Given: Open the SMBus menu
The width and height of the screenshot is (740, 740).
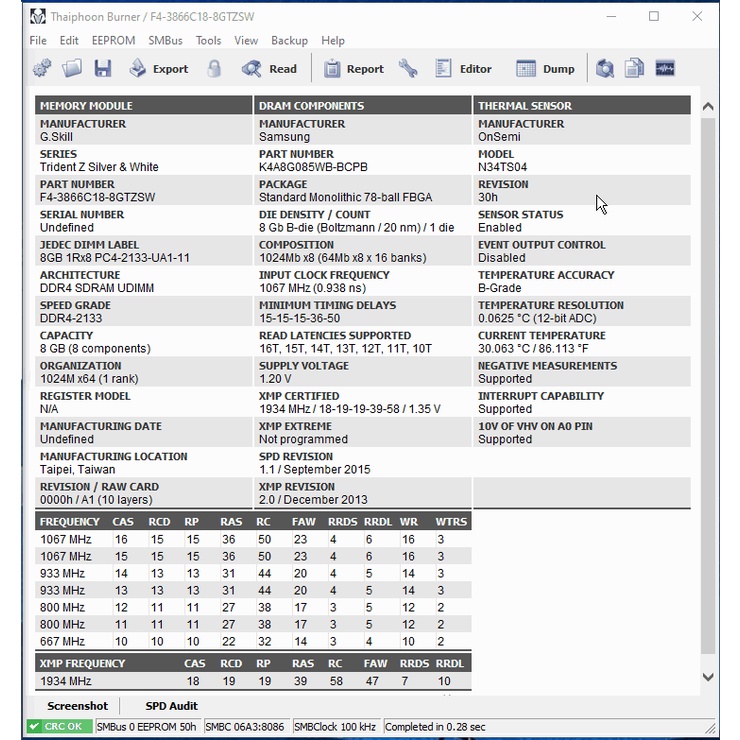Looking at the screenshot, I should [x=165, y=41].
